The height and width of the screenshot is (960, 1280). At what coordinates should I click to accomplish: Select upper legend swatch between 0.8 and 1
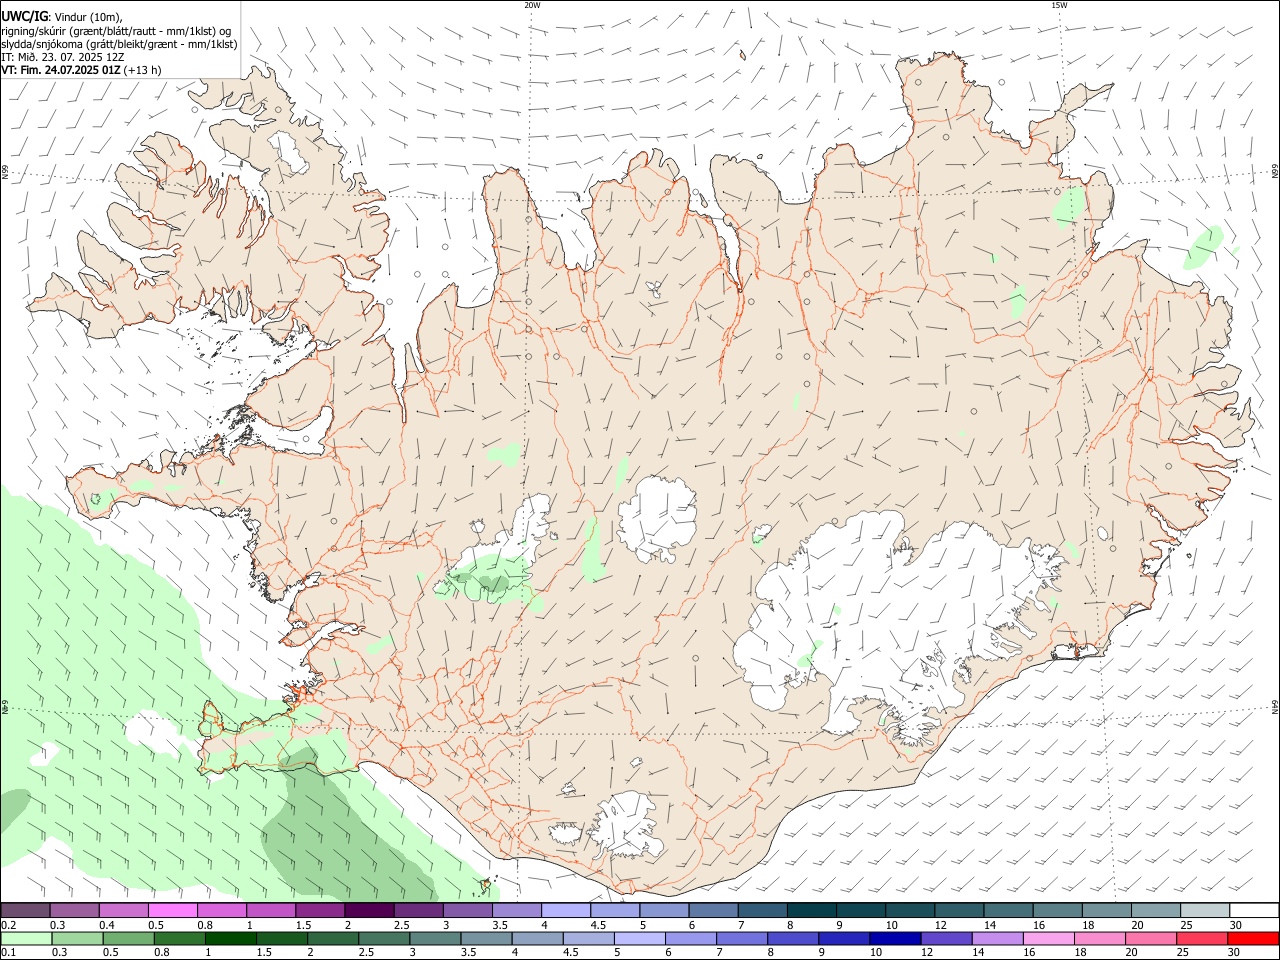[221, 910]
